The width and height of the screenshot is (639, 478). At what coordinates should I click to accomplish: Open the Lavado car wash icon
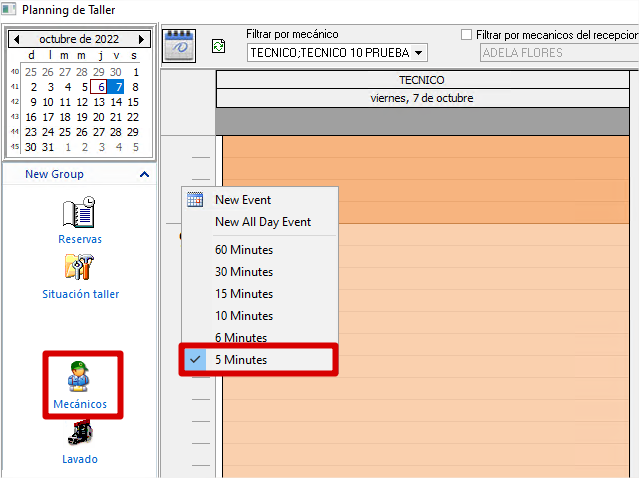tap(80, 434)
